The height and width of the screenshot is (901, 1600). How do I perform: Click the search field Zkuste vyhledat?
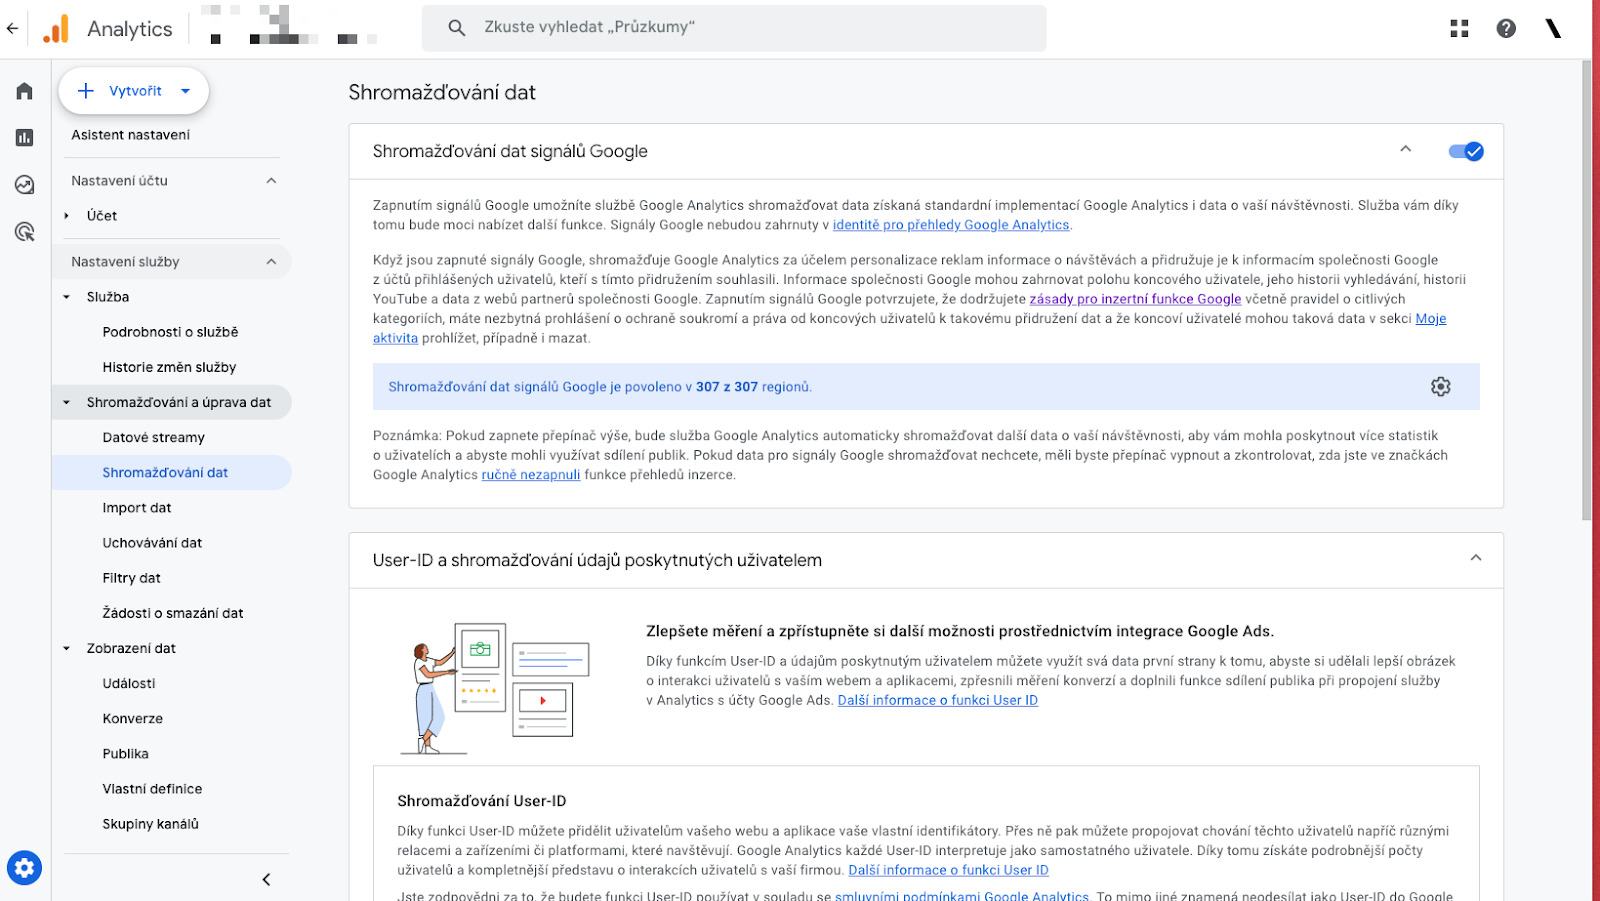(734, 28)
